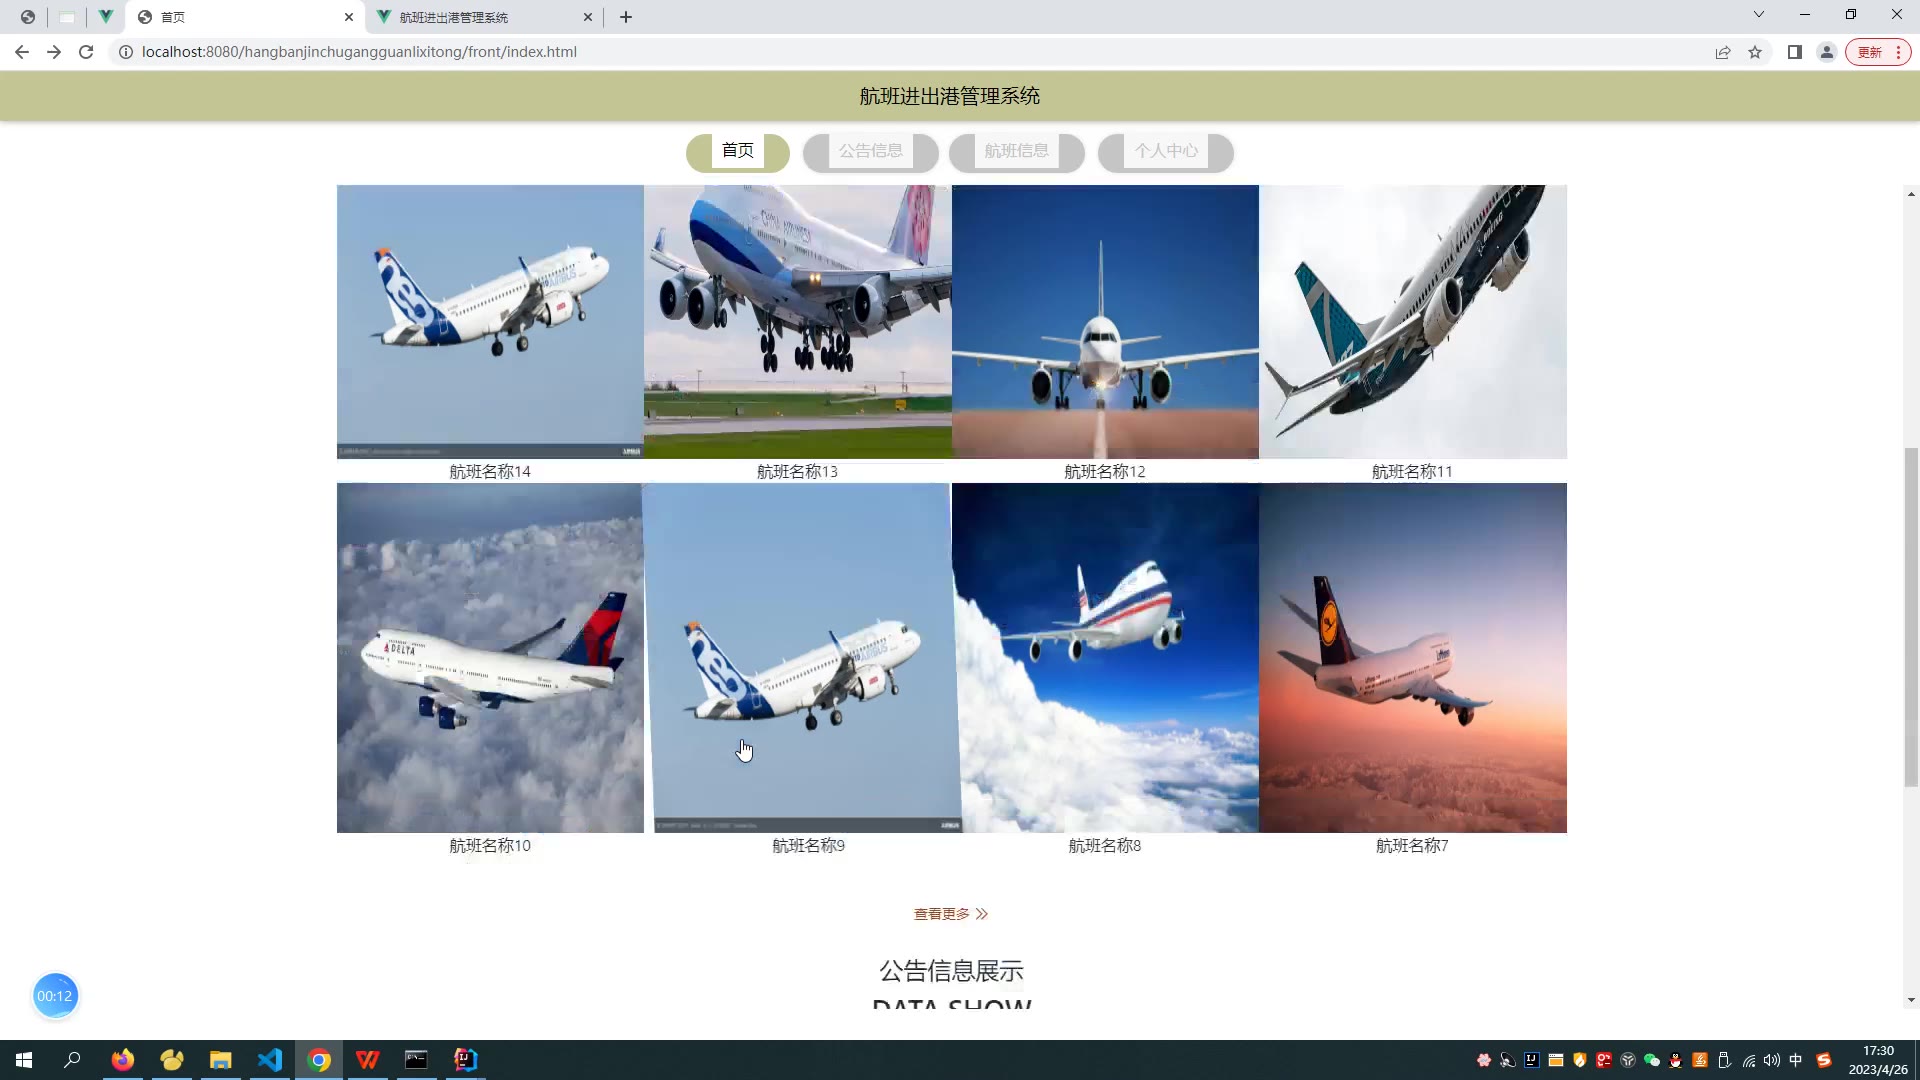Click the share page icon
Screen dimensions: 1920x1080
coord(1723,52)
